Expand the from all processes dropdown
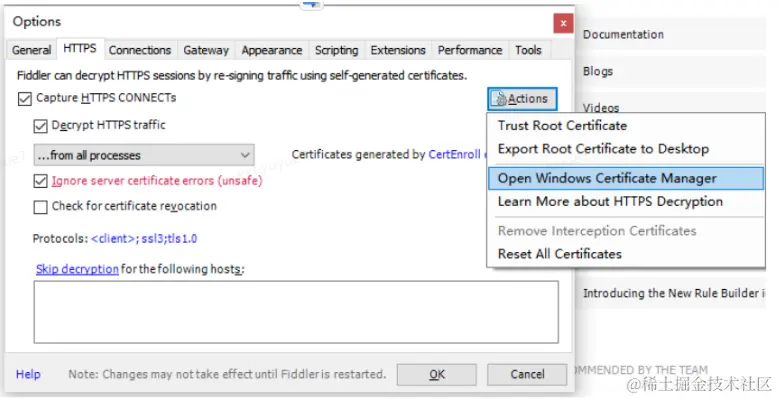The width and height of the screenshot is (778, 399). coord(144,155)
